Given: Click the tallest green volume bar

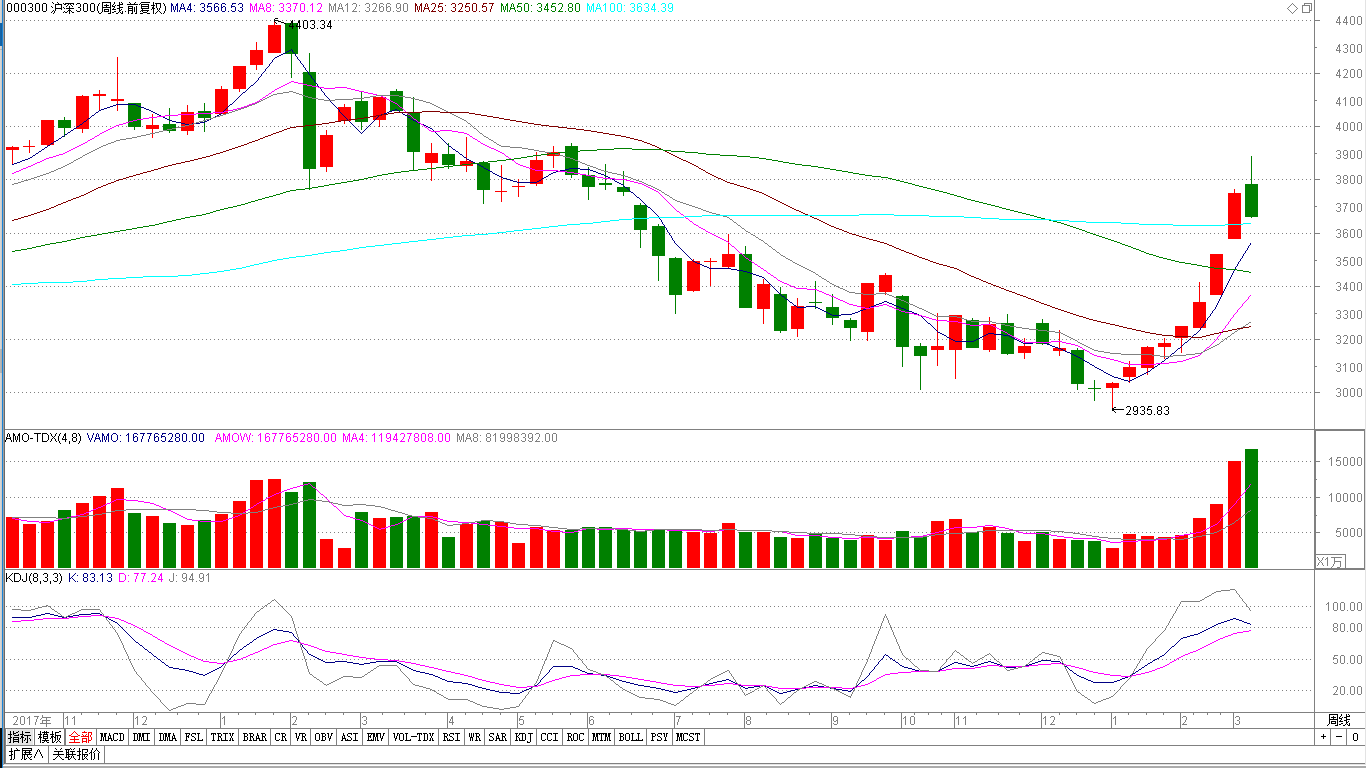Looking at the screenshot, I should [x=1251, y=508].
